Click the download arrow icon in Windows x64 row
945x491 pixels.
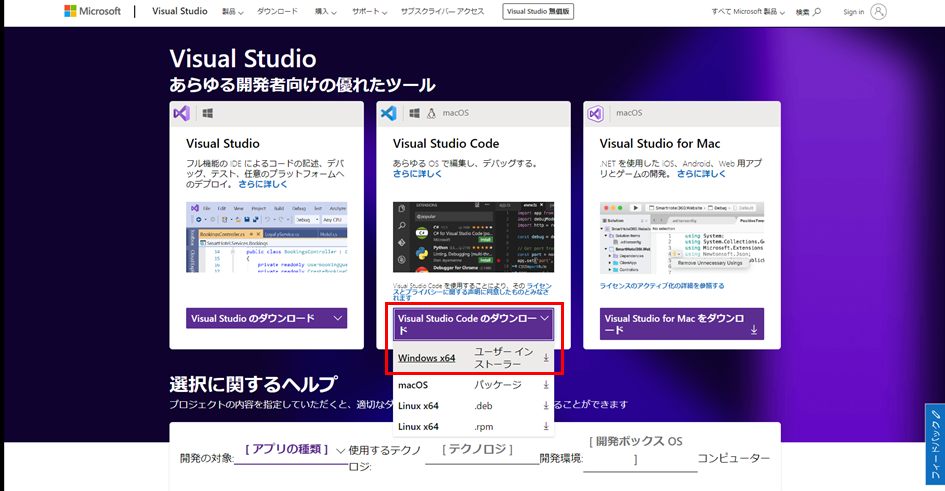(545, 358)
